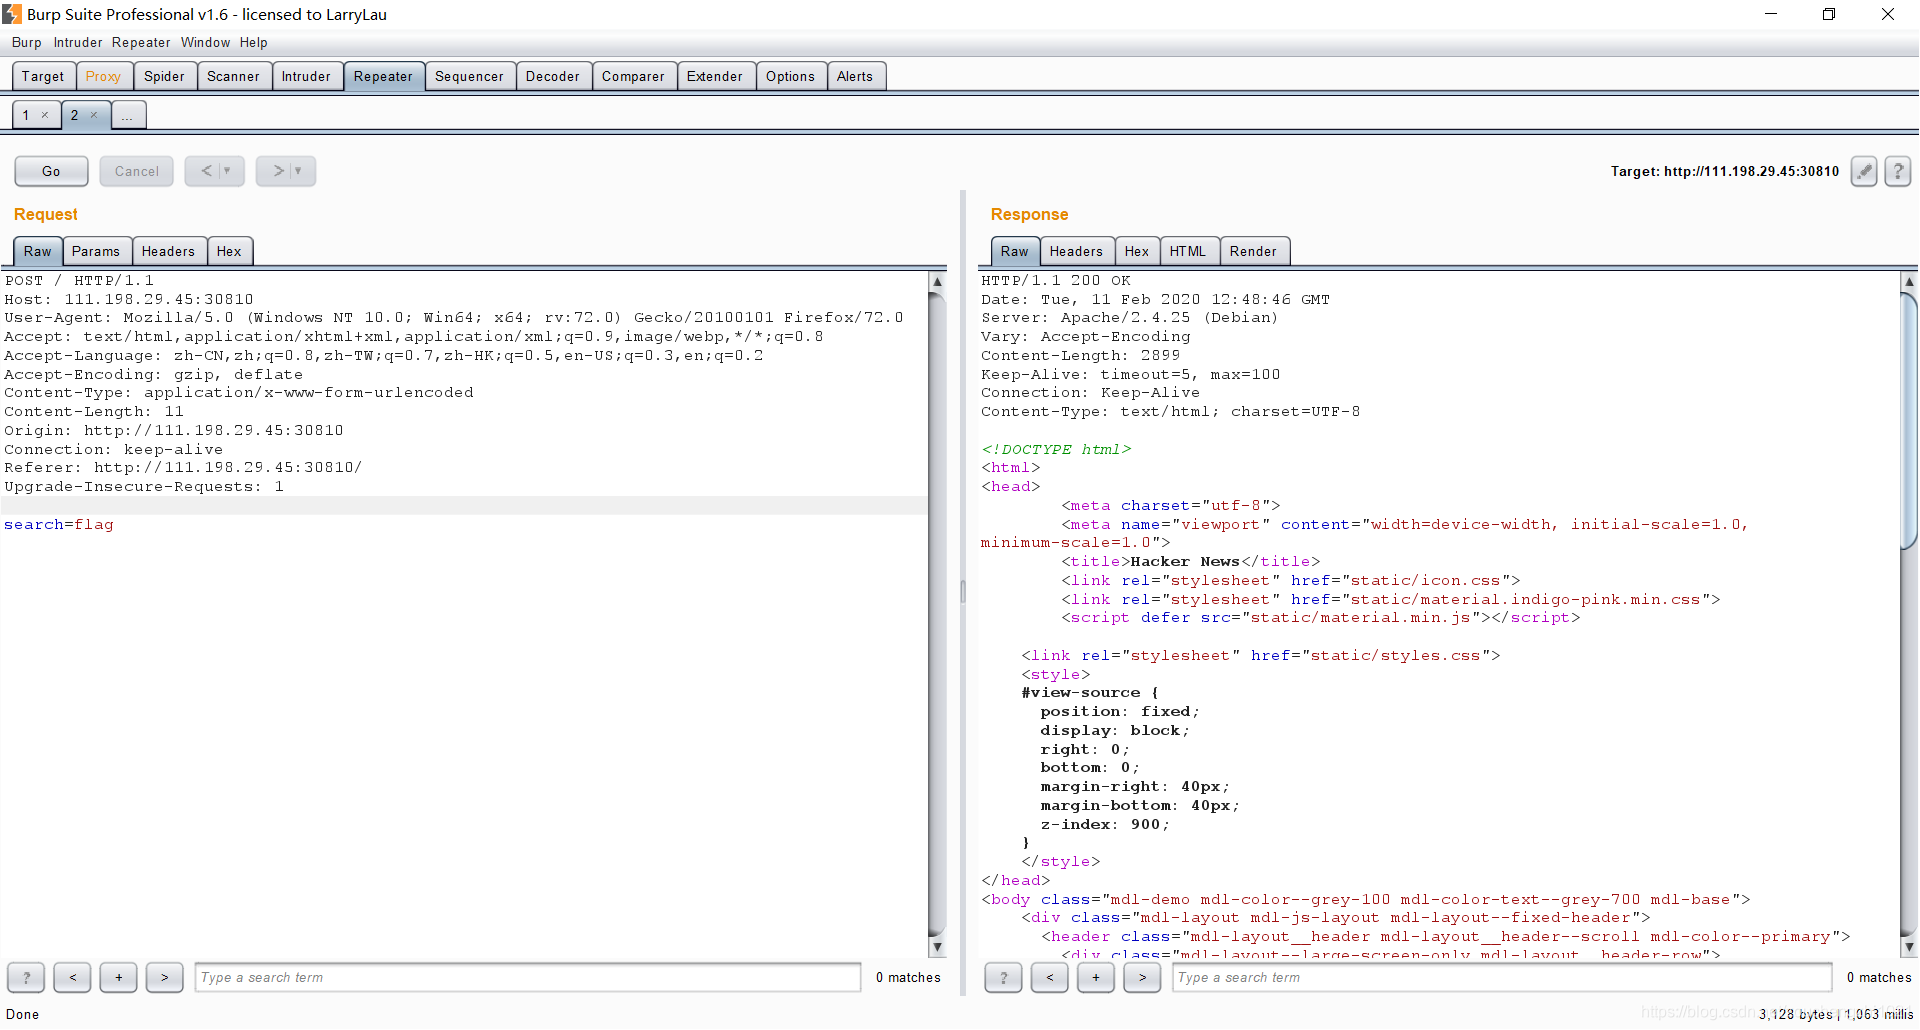Switch to the Proxy tab
The image size is (1920, 1030).
[x=103, y=76]
